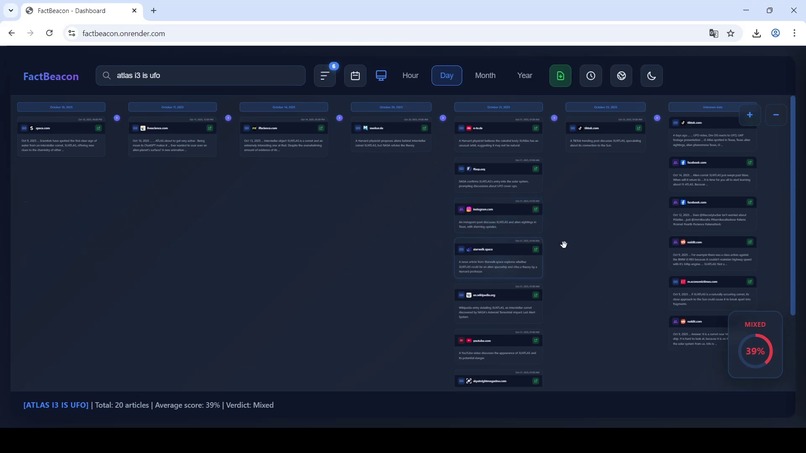The width and height of the screenshot is (806, 453).
Task: Zoom in the timeline with plus button
Action: [749, 115]
